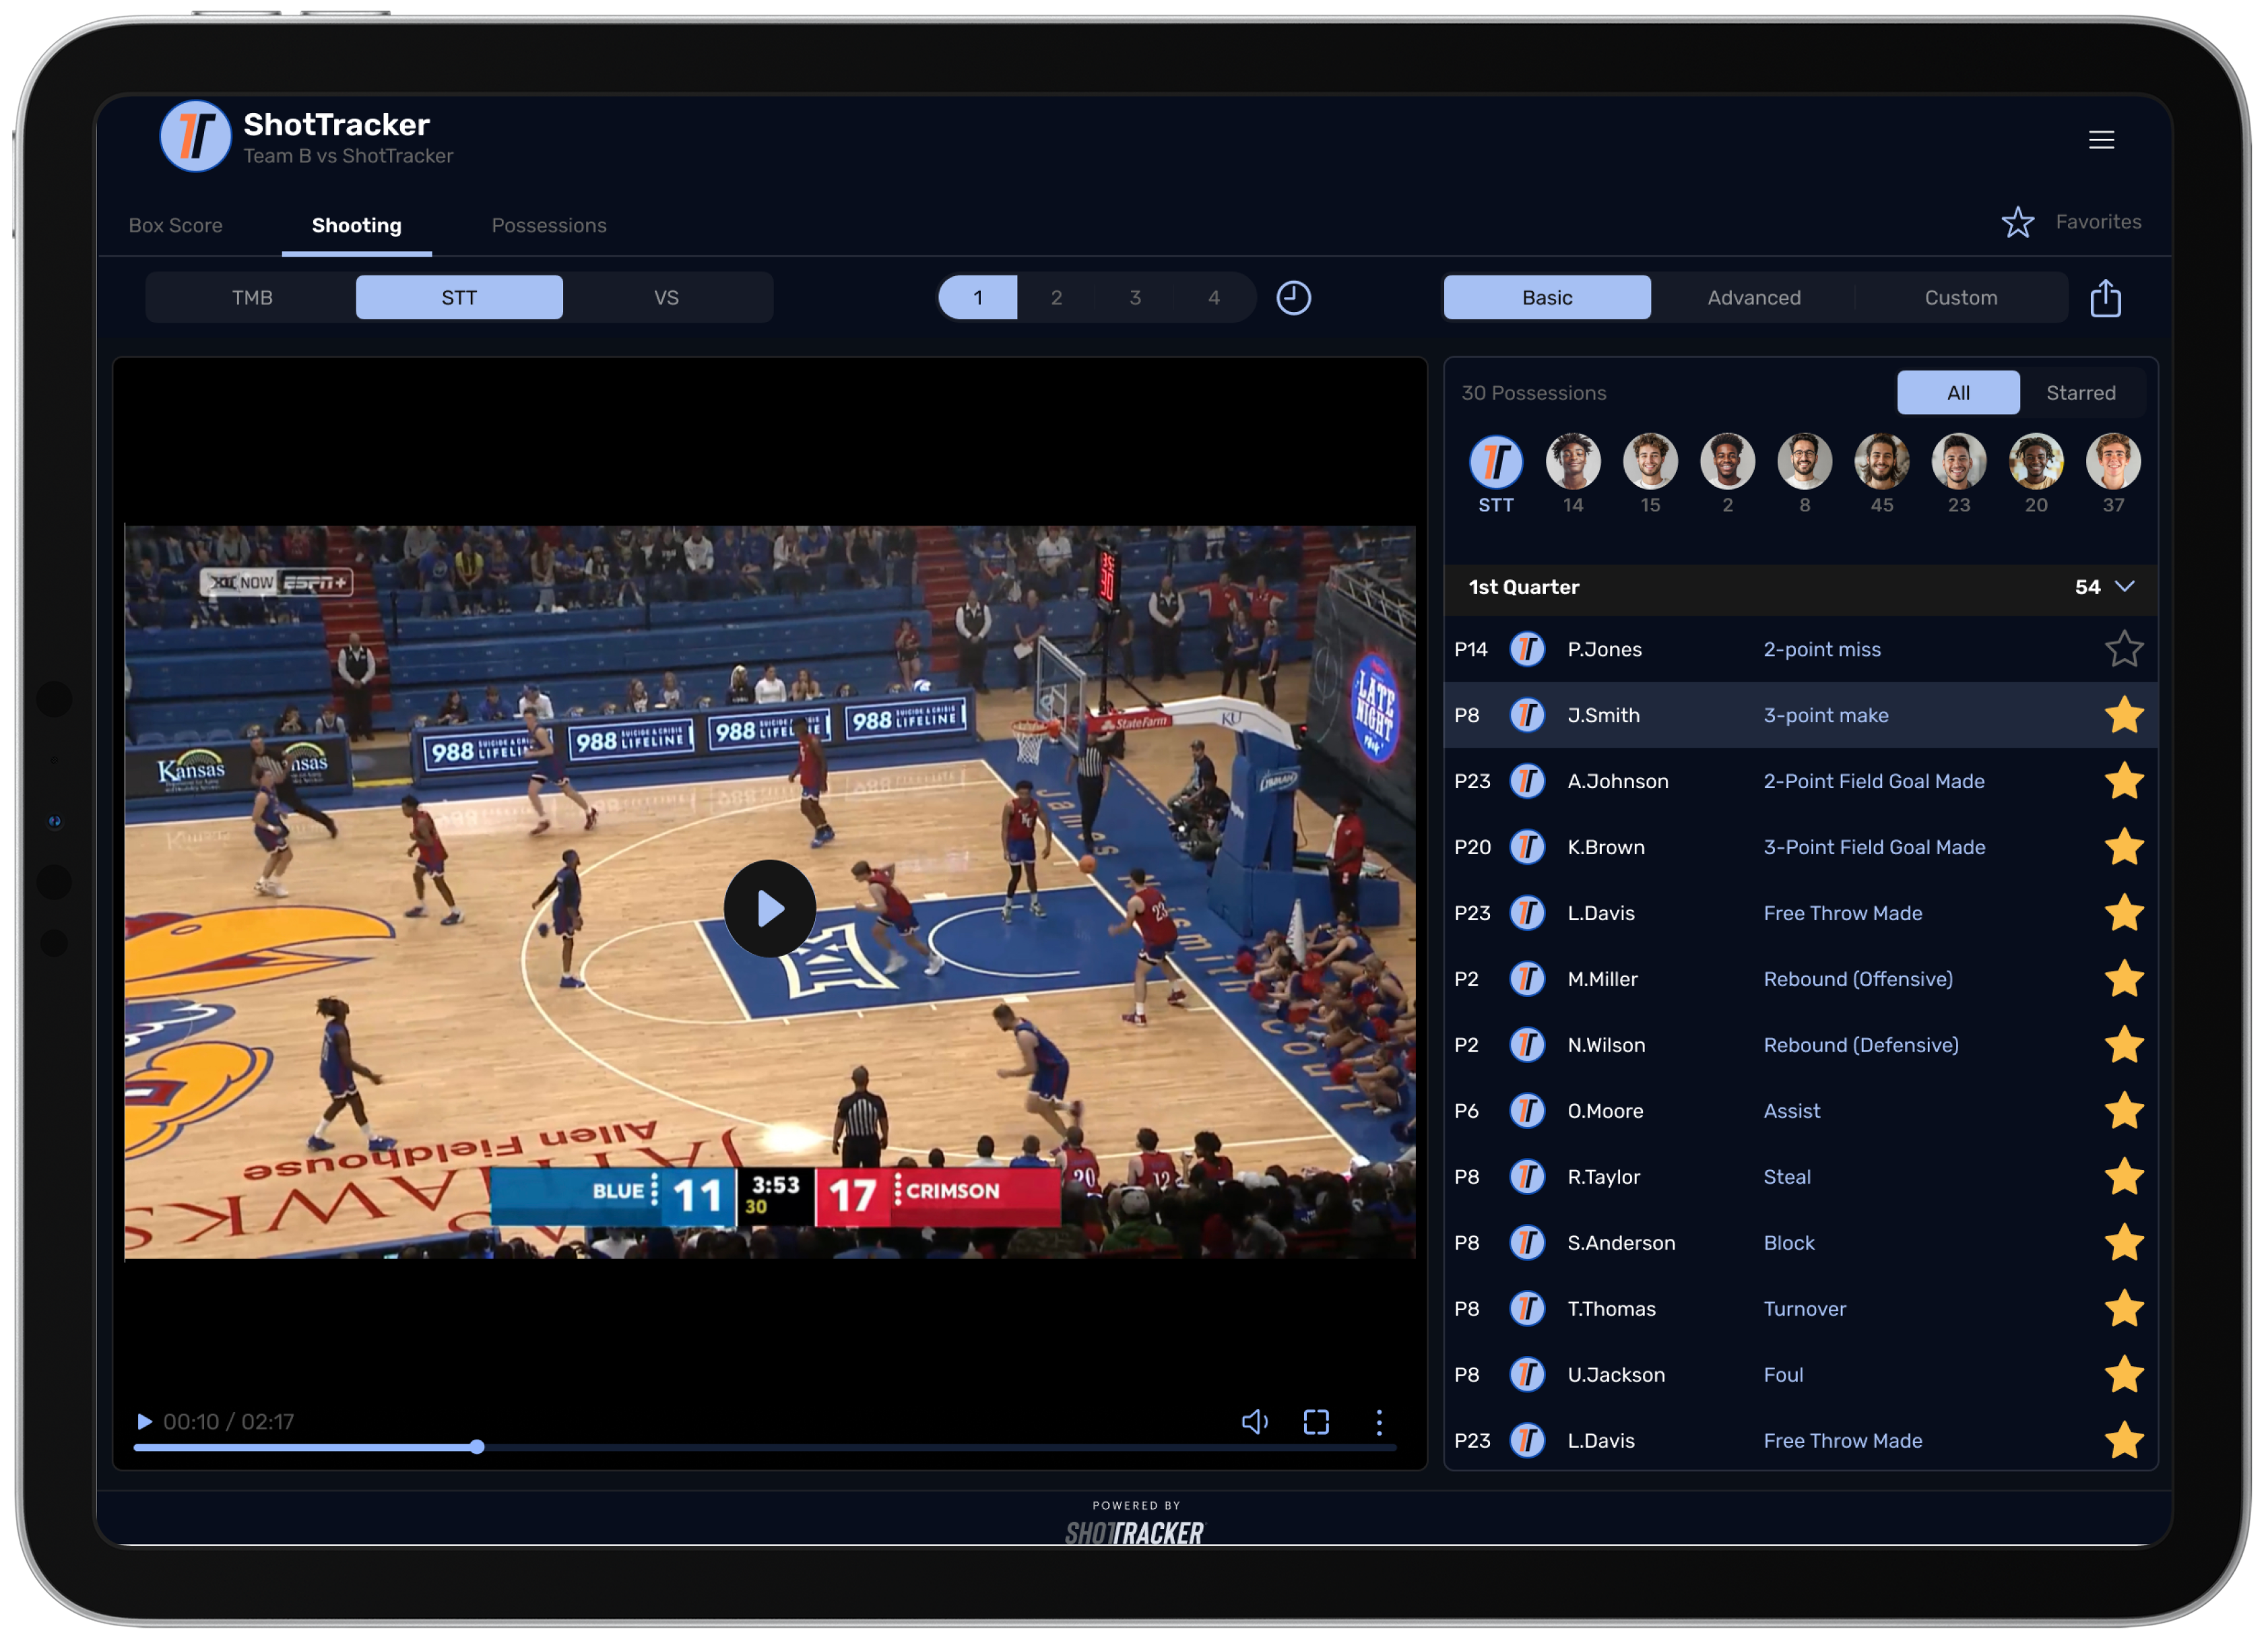Unstar J.Smith 3-point make
The height and width of the screenshot is (1643, 2268).
click(x=2123, y=715)
